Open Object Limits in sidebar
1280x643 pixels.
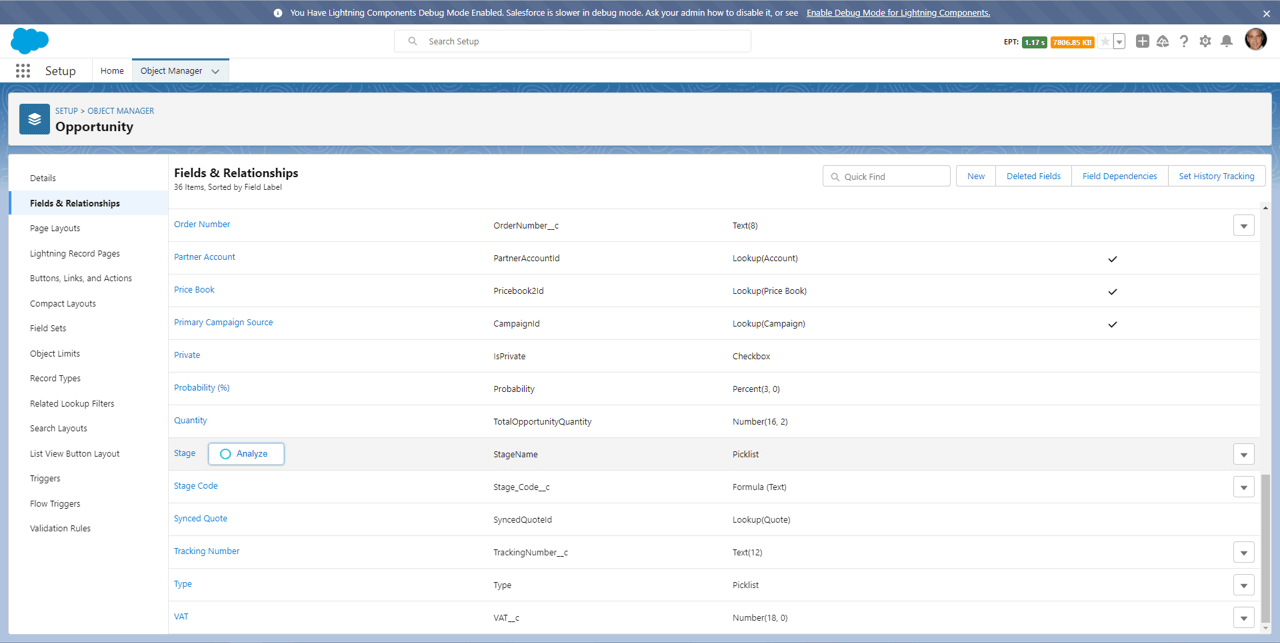click(x=55, y=353)
